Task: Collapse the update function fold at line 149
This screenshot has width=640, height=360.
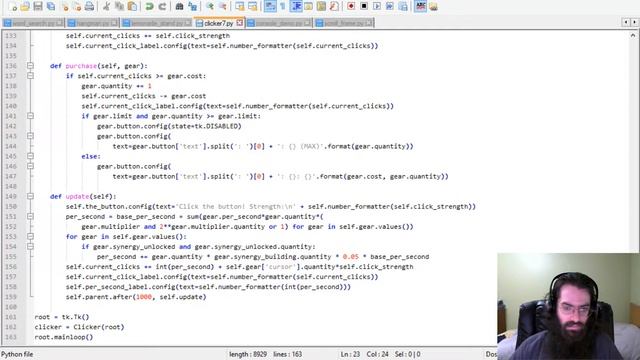Action: [30, 196]
